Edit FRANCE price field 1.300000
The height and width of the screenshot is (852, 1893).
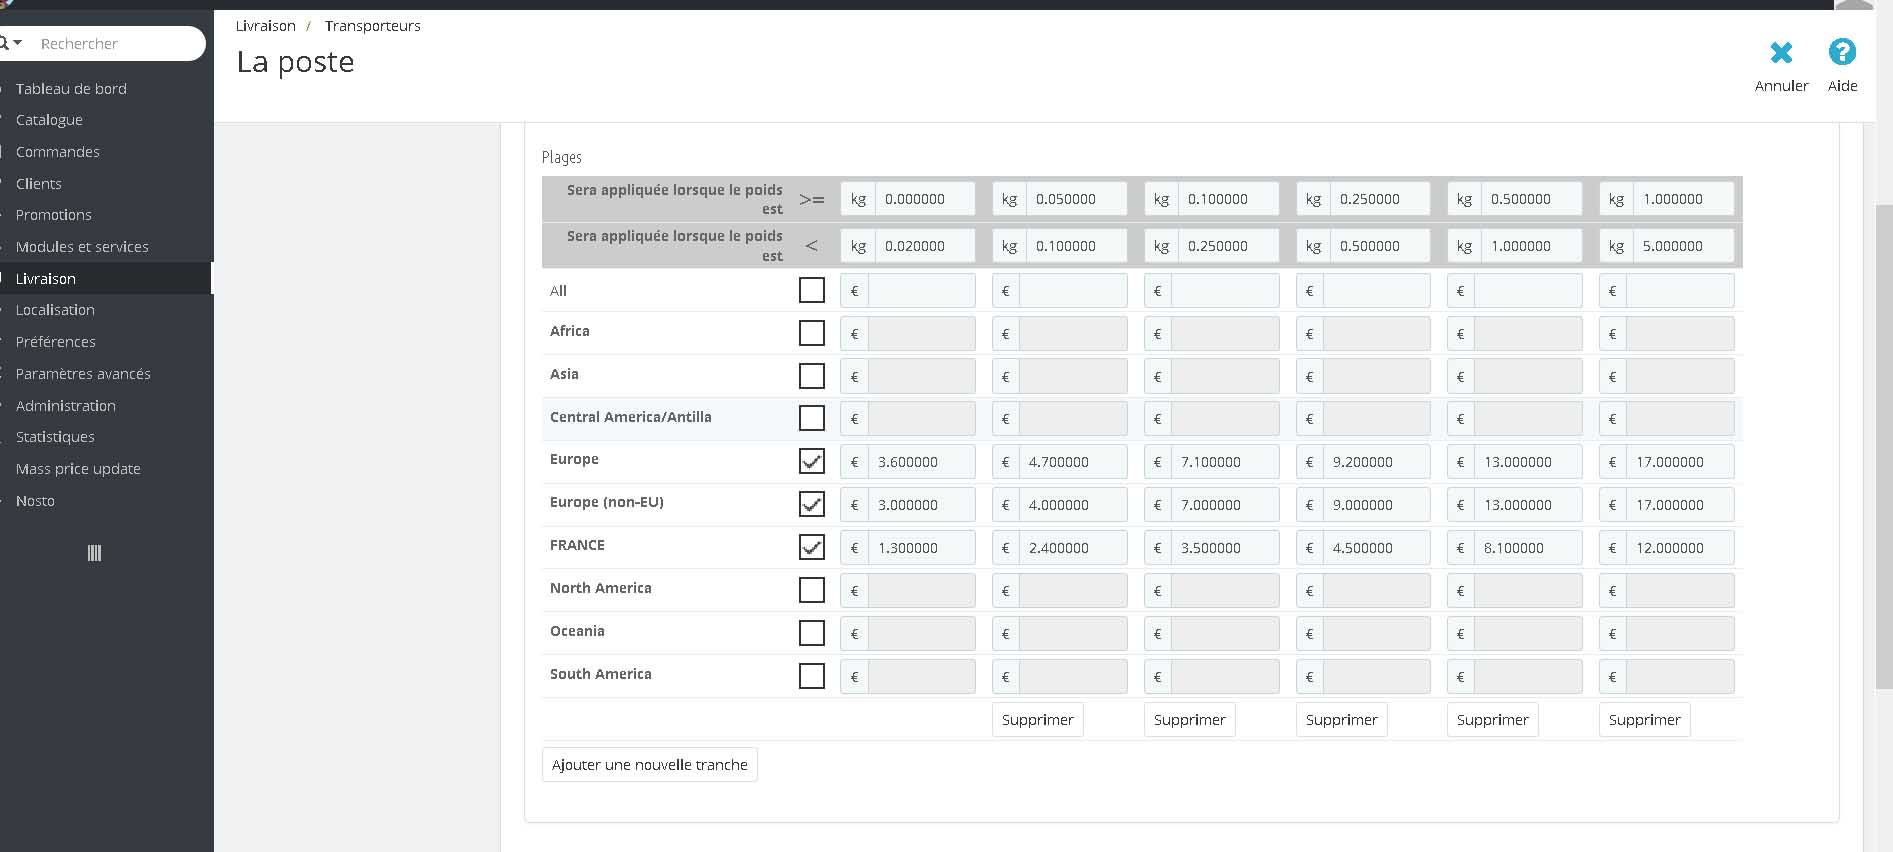(x=922, y=548)
